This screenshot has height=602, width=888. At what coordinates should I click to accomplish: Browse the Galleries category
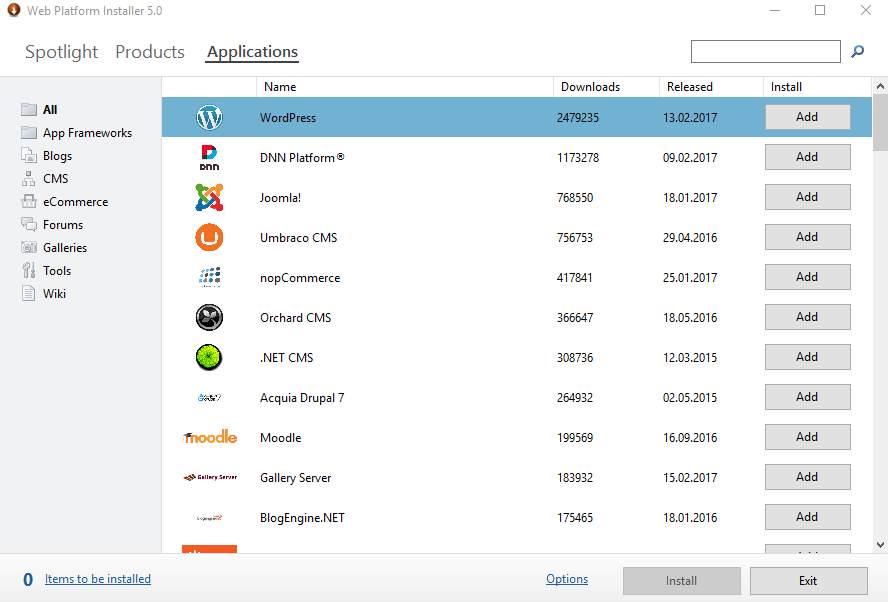65,247
